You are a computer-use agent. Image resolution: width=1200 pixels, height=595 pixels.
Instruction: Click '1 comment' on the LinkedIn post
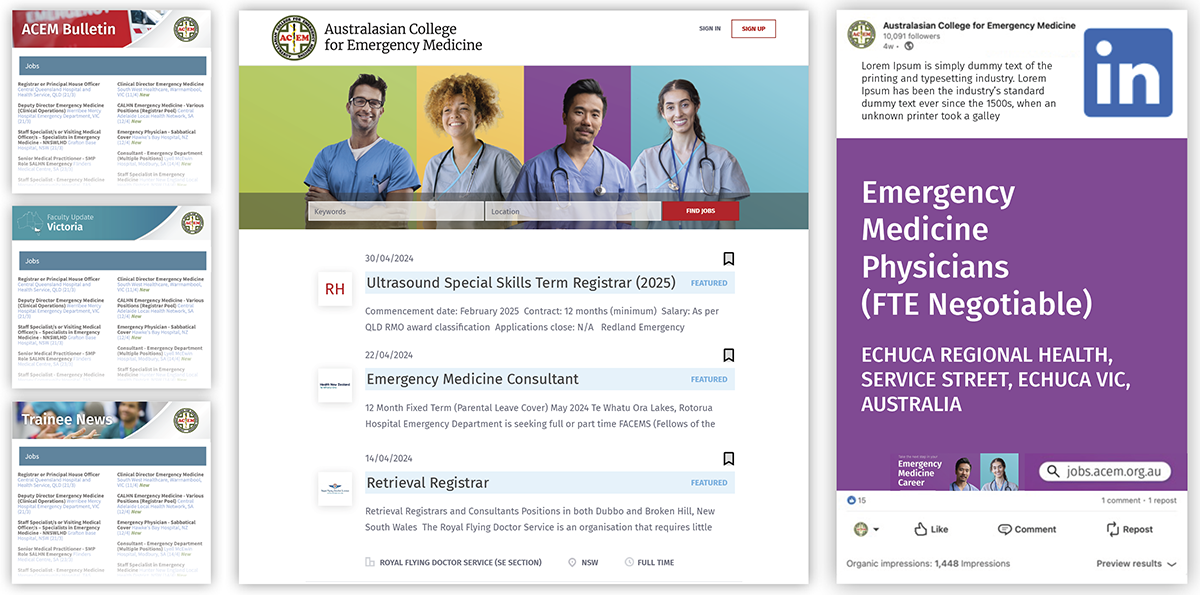[x=1120, y=500]
